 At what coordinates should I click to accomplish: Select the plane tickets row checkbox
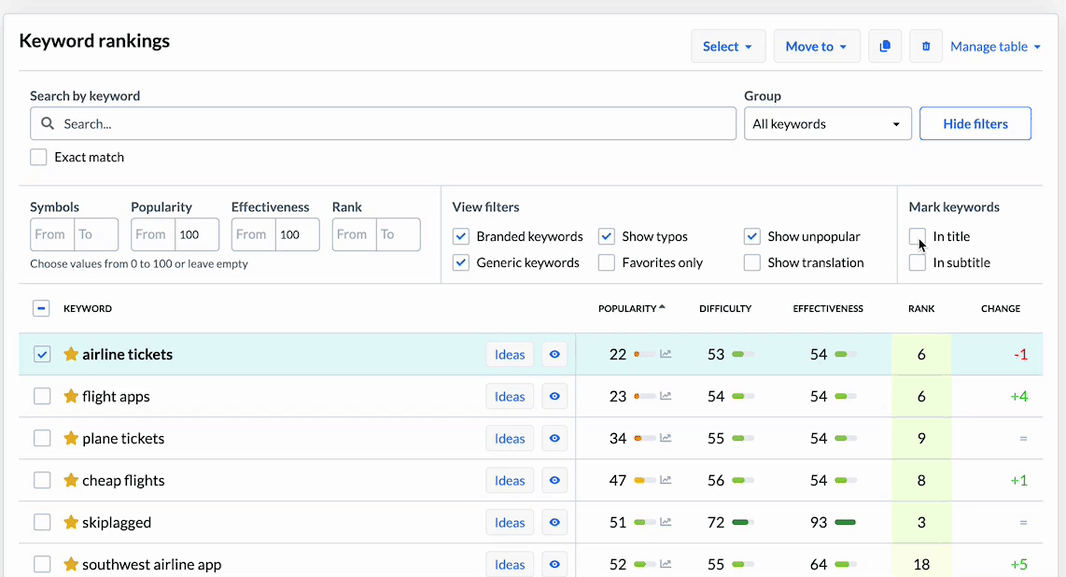pyautogui.click(x=42, y=438)
